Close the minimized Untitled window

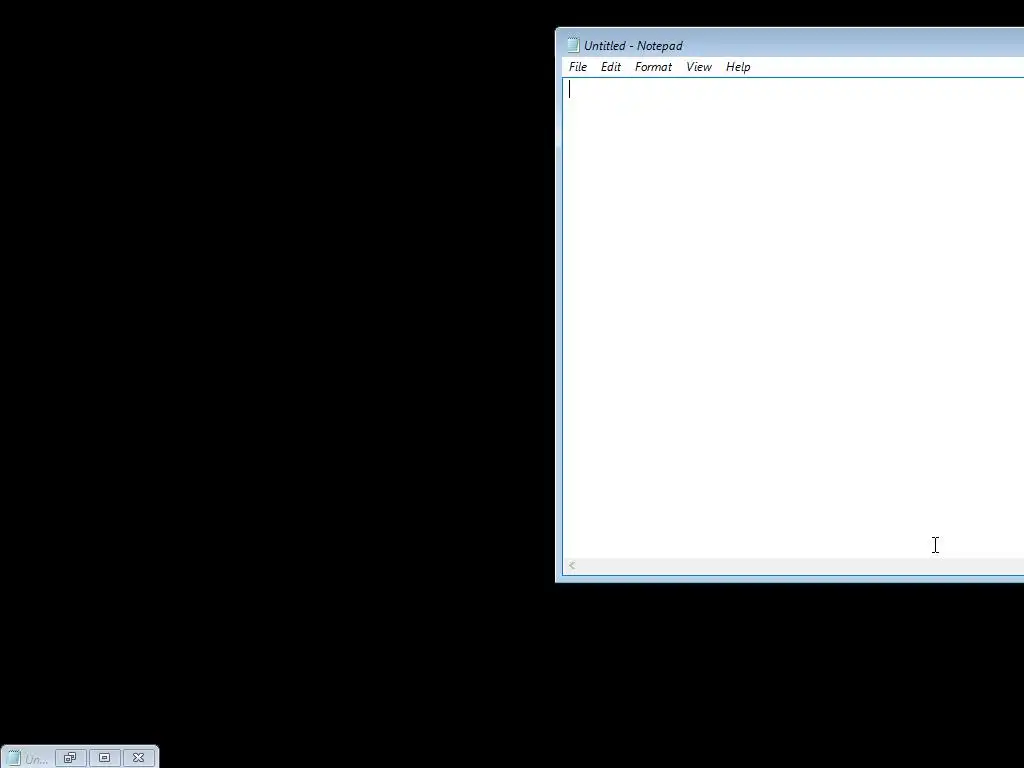pos(138,758)
